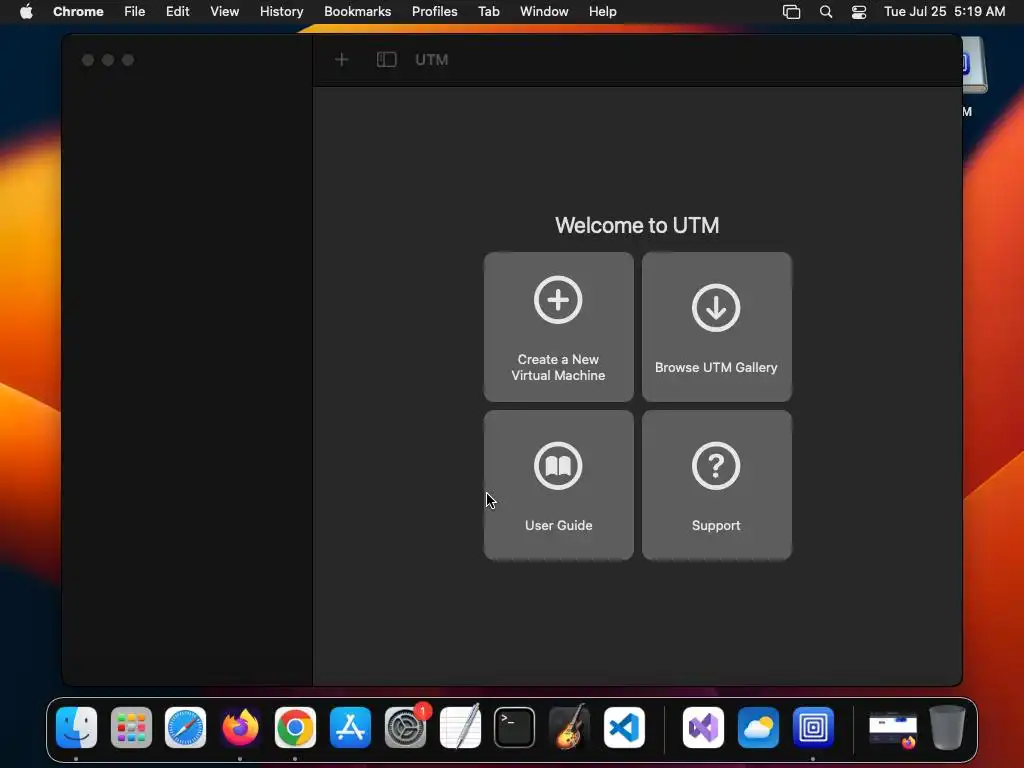The image size is (1024, 768).
Task: Open Finder from the Dock
Action: point(76,727)
